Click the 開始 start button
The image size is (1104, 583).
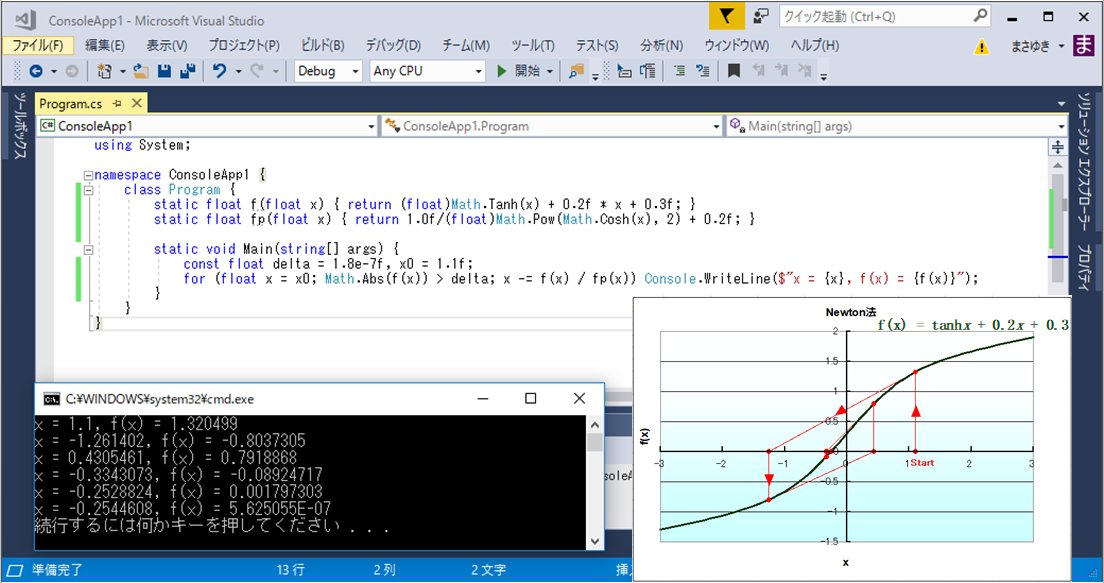coord(519,71)
